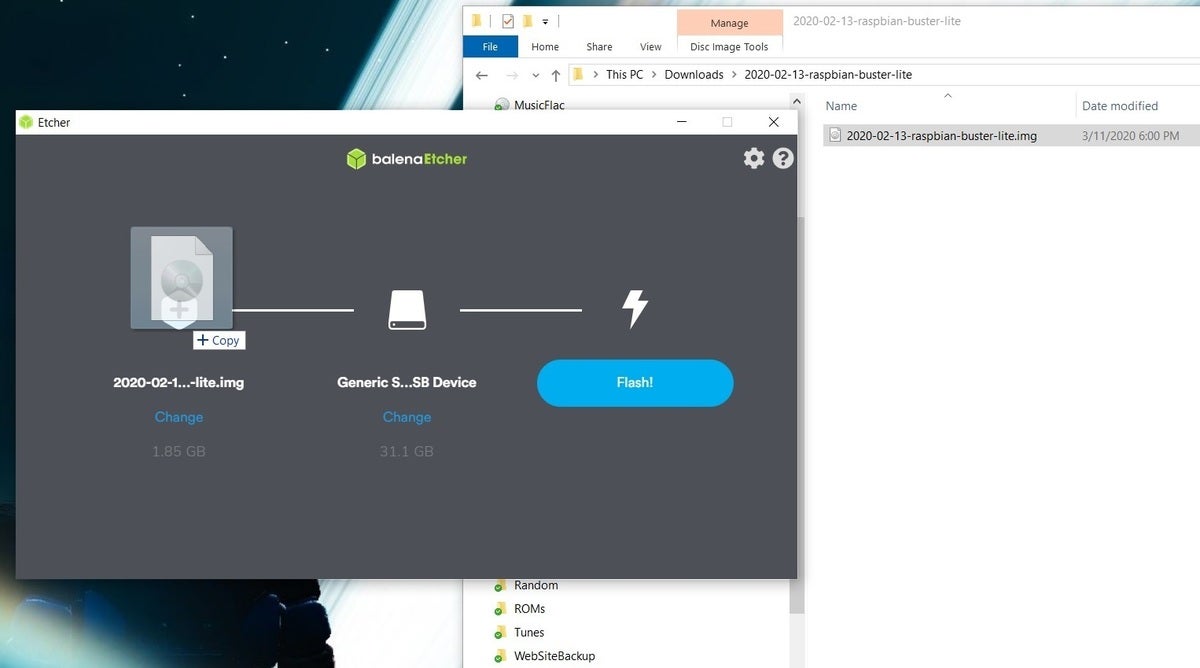Click the Generic S...SB Device label
This screenshot has height=668, width=1200.
click(407, 382)
